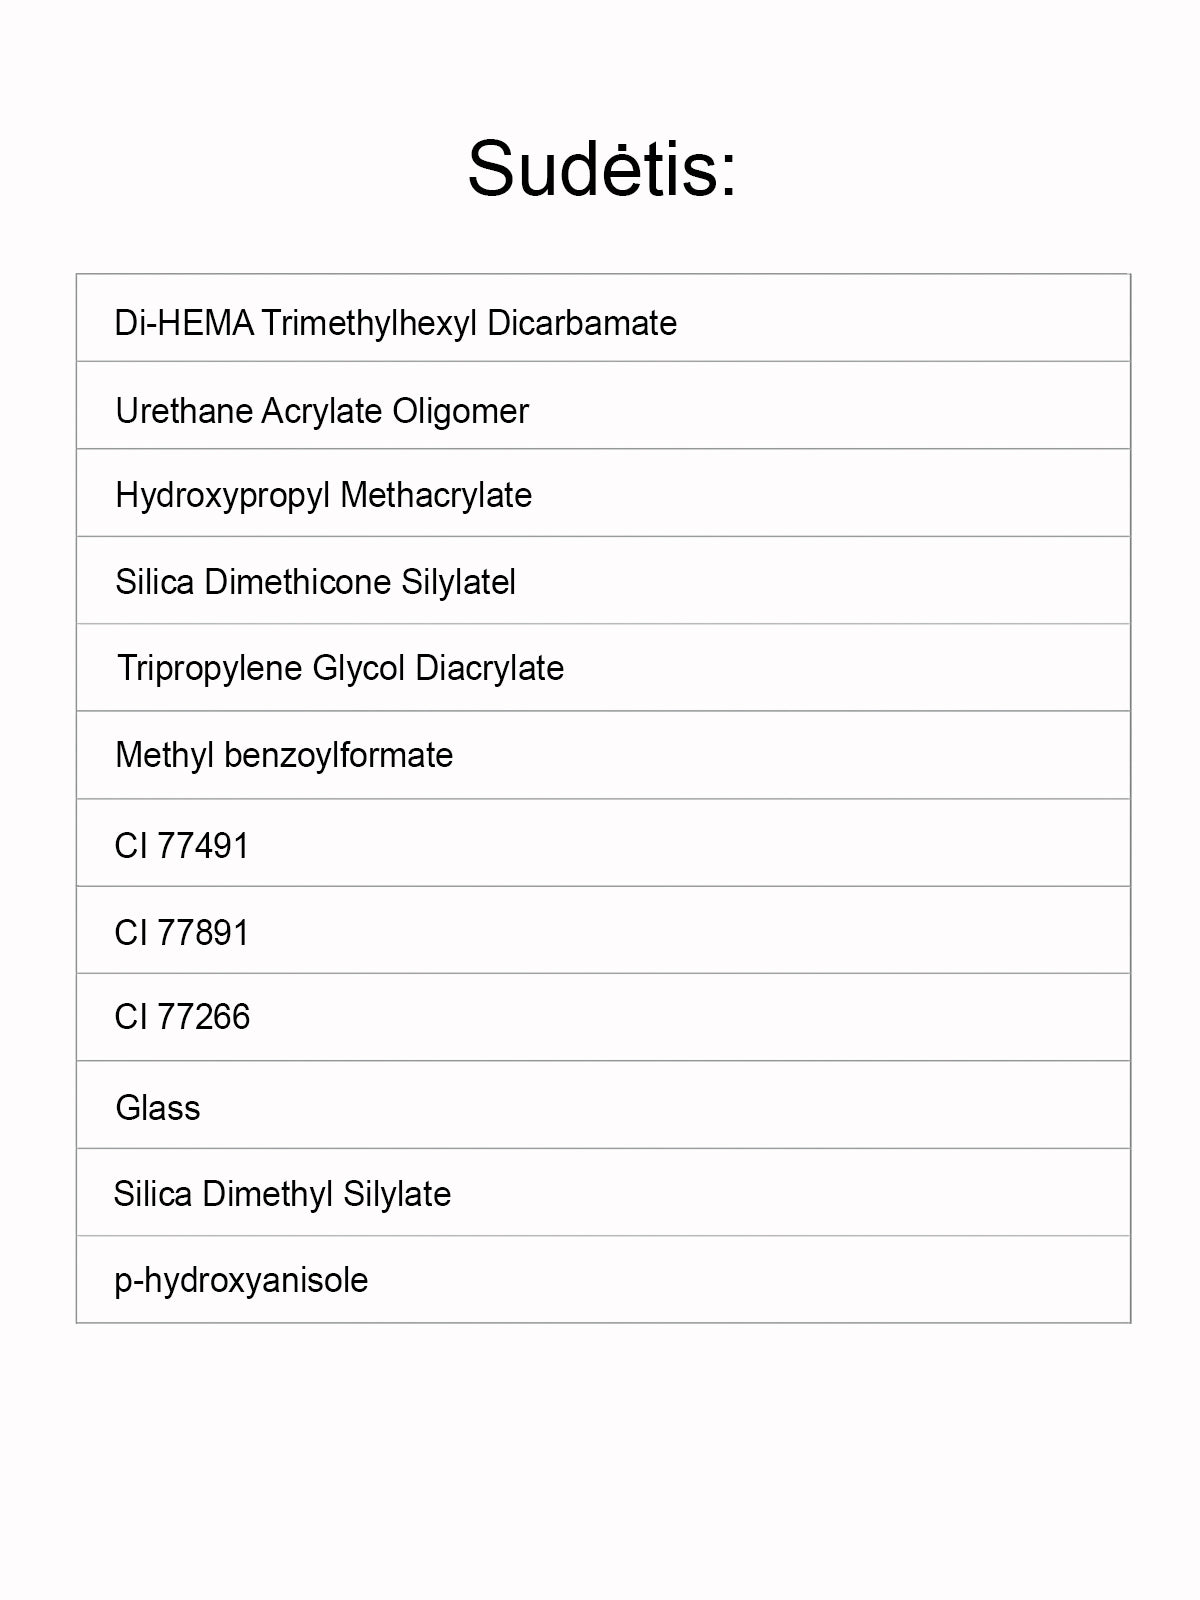
Task: Click the Methyl benzoylformate entry
Action: click(x=284, y=755)
